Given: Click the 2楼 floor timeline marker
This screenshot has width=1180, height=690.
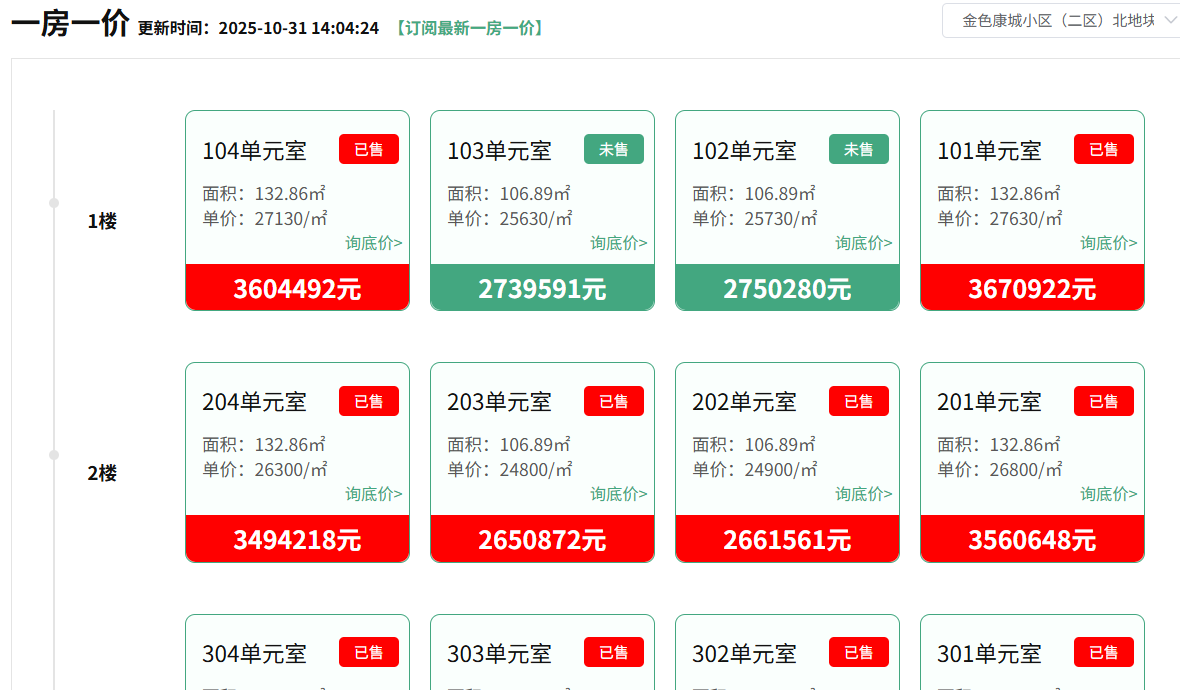Looking at the screenshot, I should 54,455.
